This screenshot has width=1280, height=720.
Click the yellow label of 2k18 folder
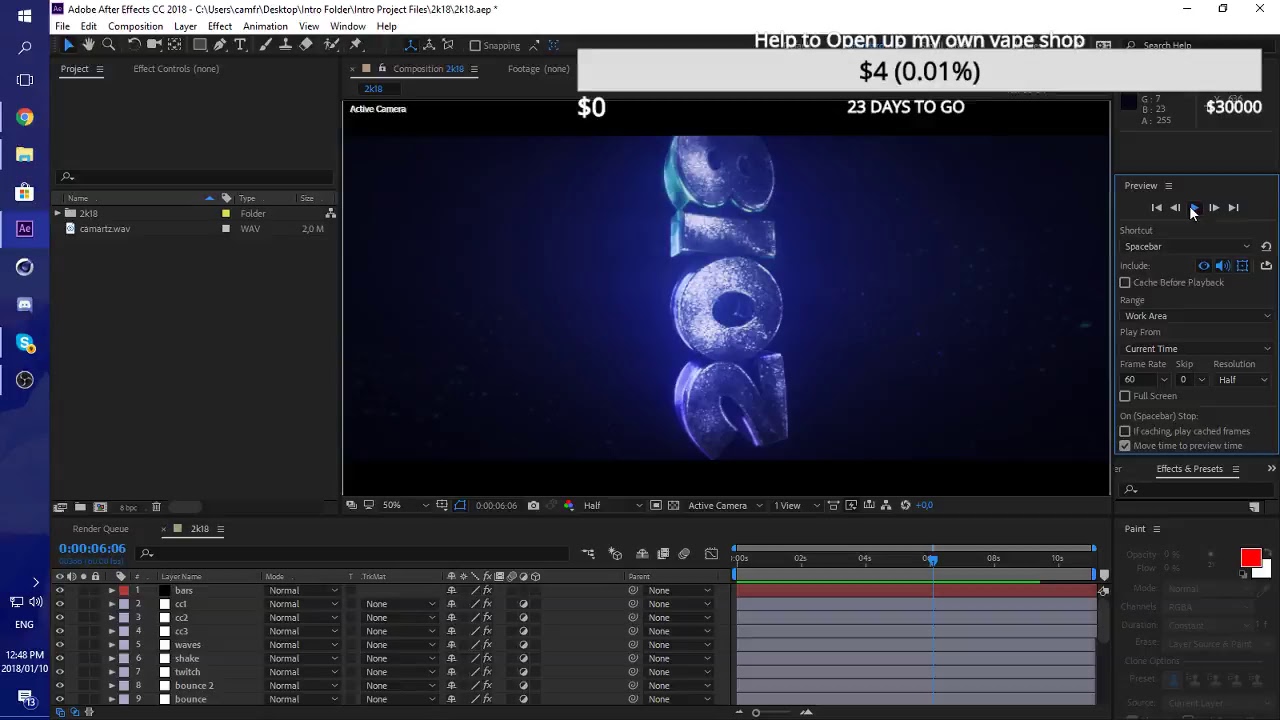[226, 214]
